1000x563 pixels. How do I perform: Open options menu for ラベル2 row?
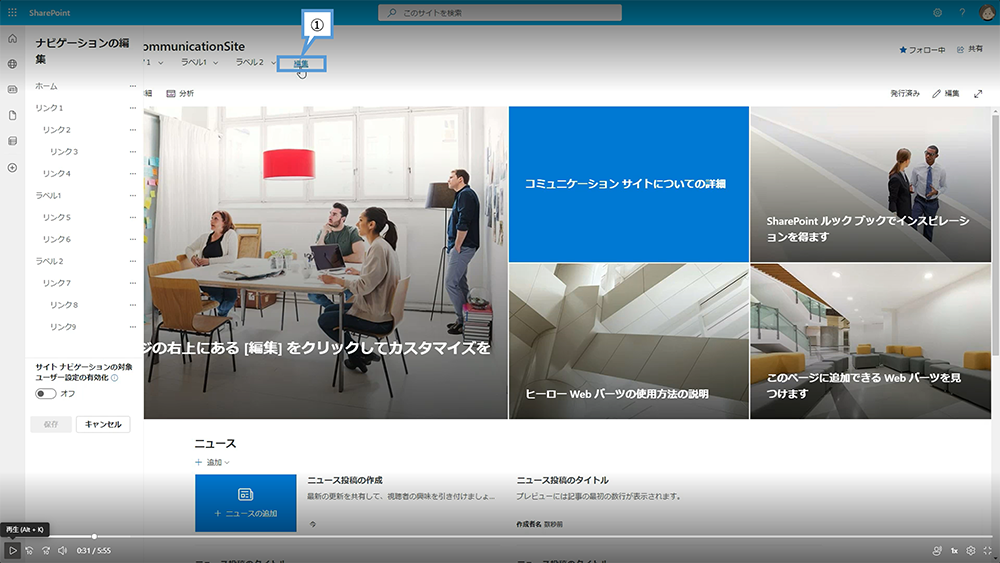133,261
